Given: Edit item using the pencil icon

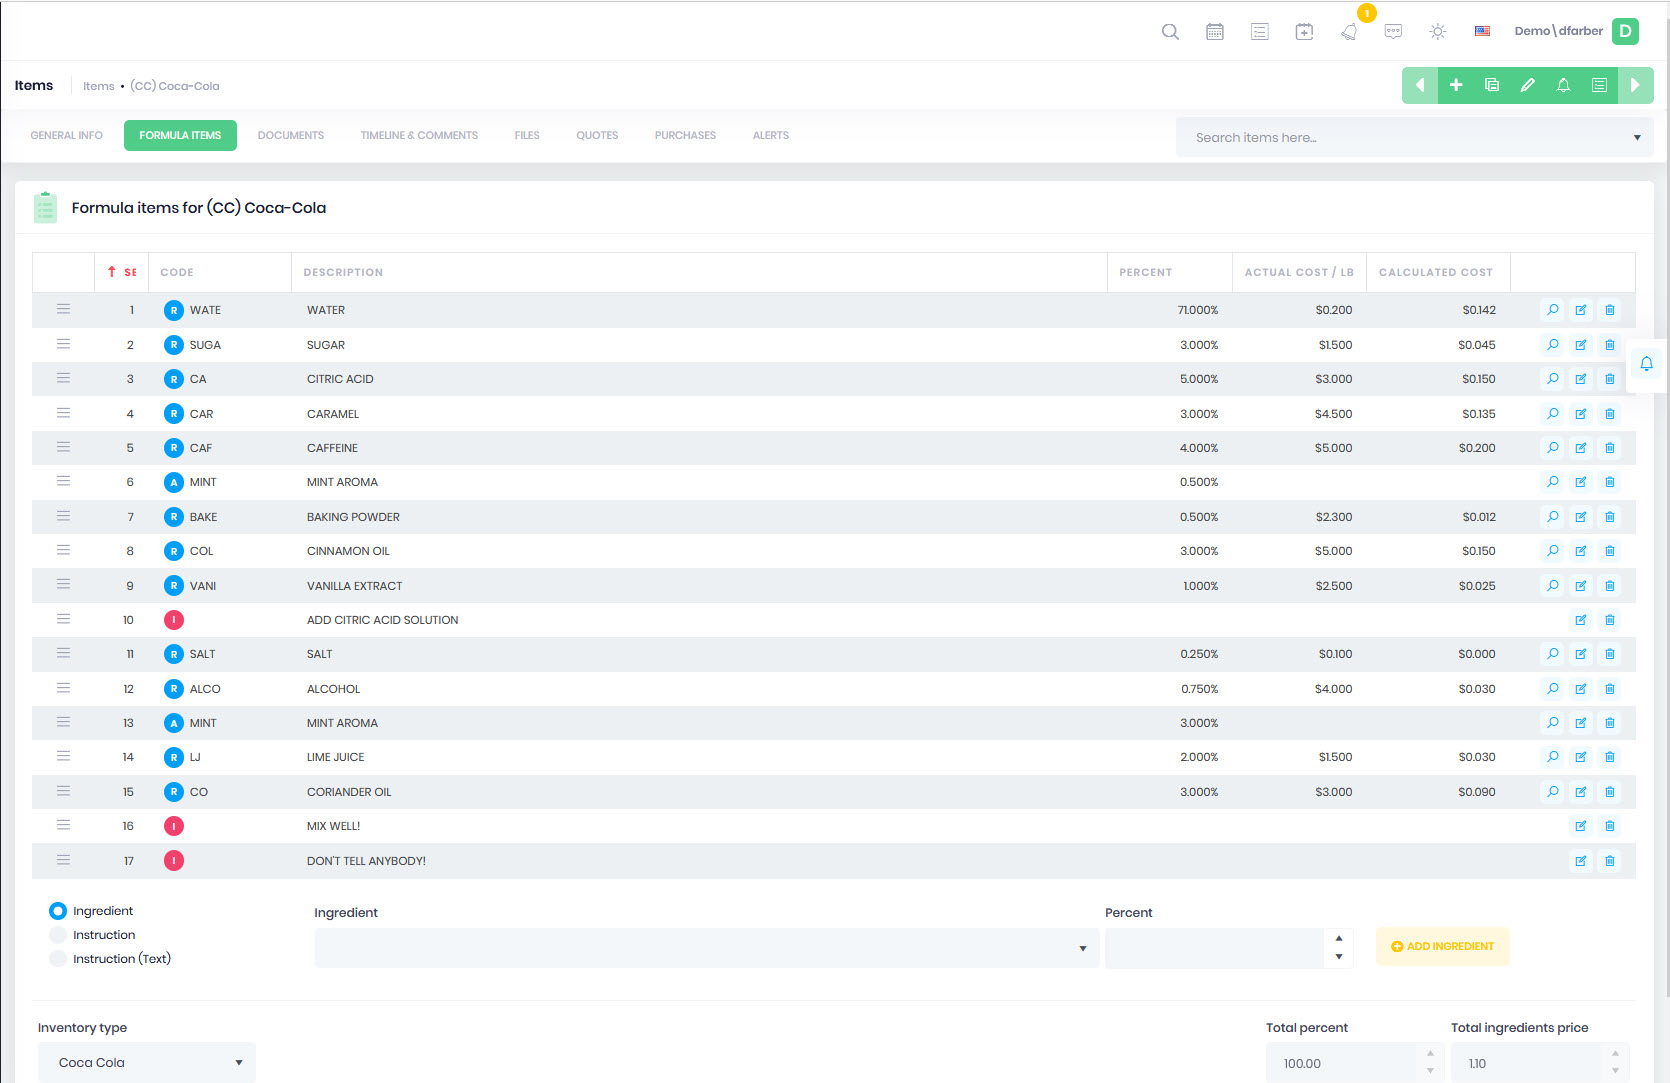Looking at the screenshot, I should (x=1528, y=85).
